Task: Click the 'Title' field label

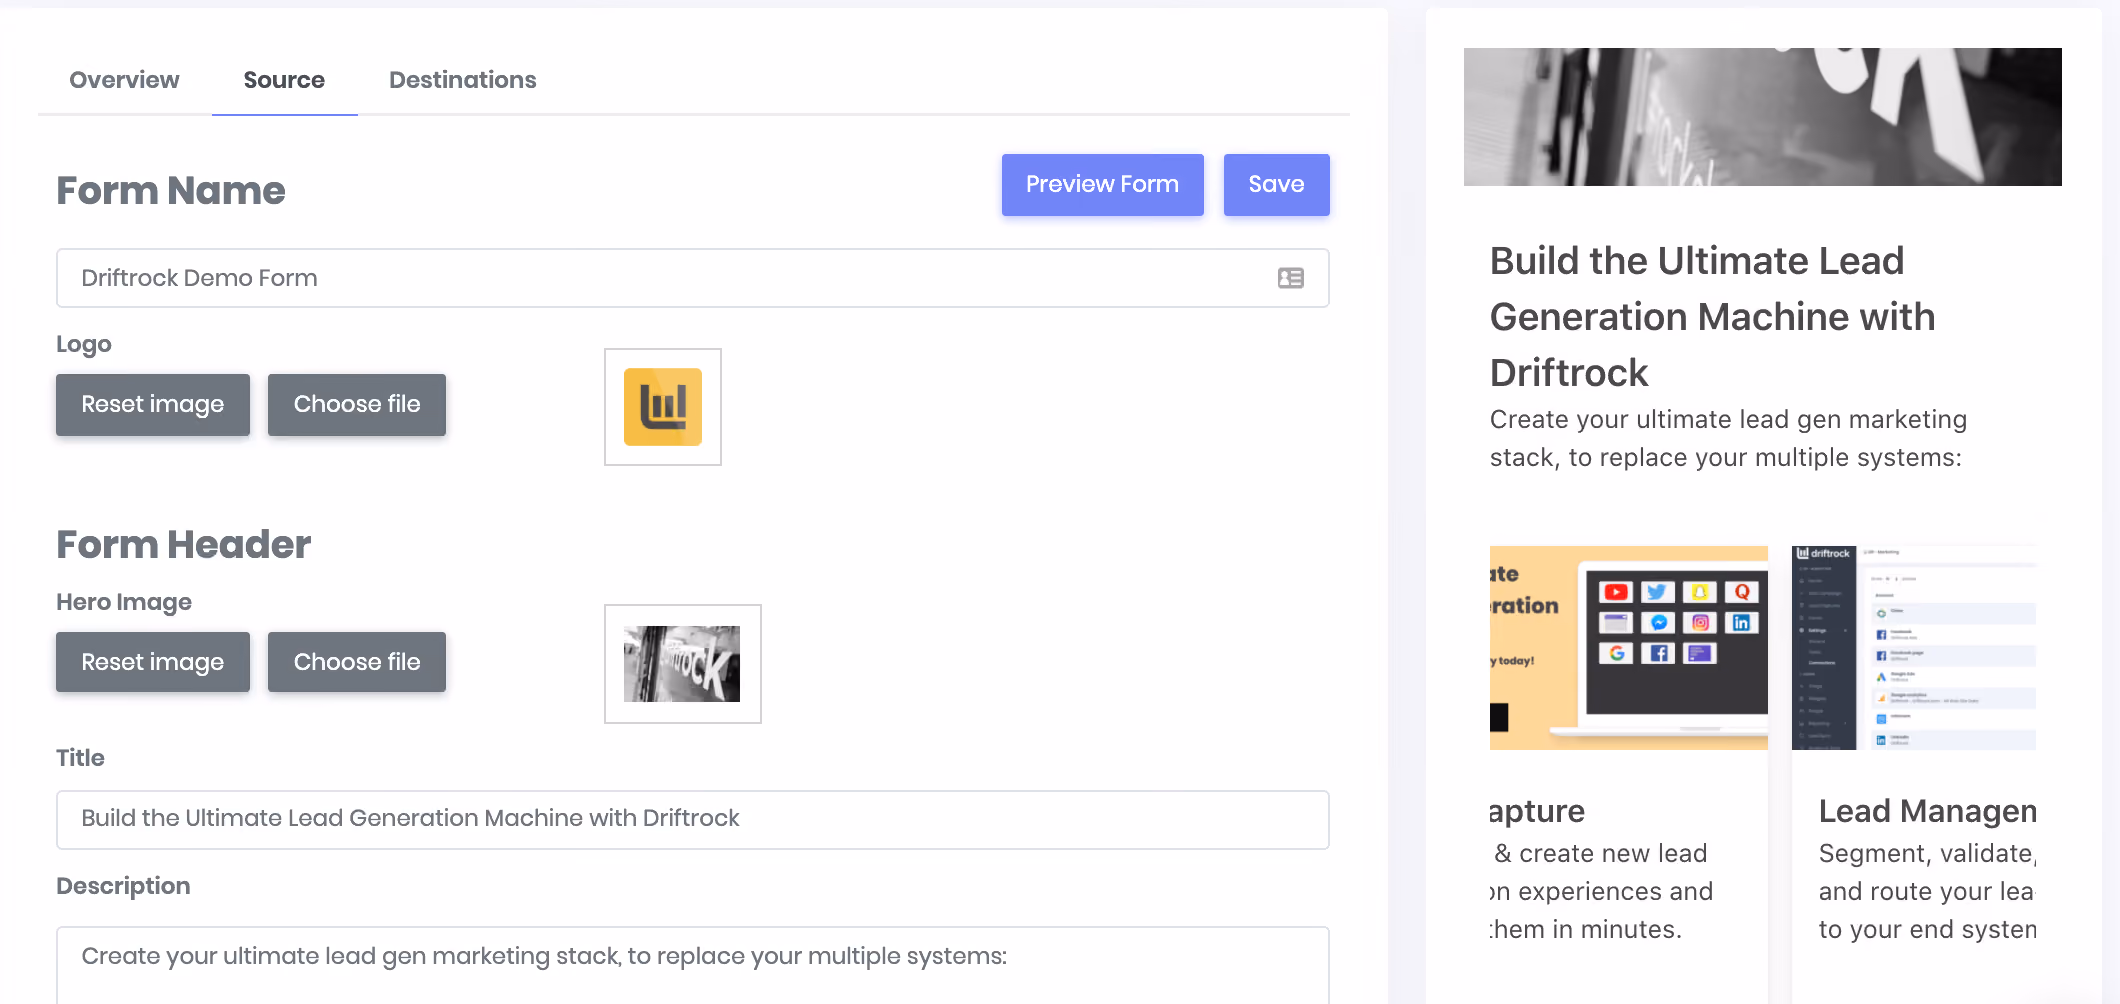Action: click(80, 758)
